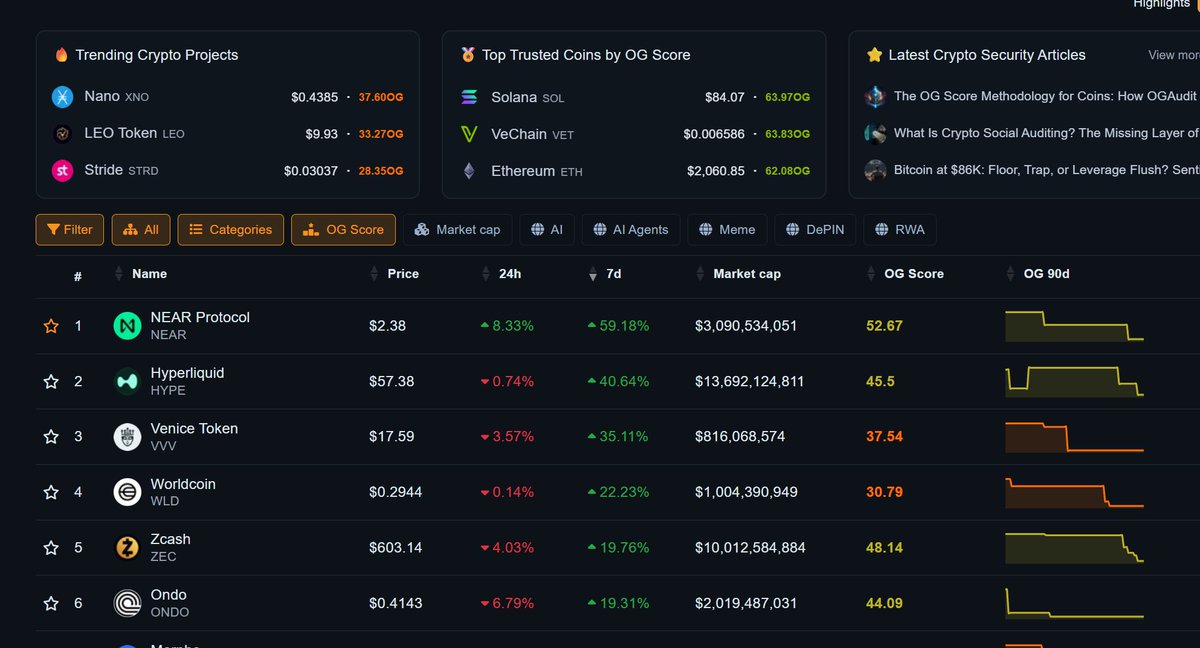Viewport: 1200px width, 648px height.
Task: Favorite Worldcoin with the star
Action: (x=51, y=492)
